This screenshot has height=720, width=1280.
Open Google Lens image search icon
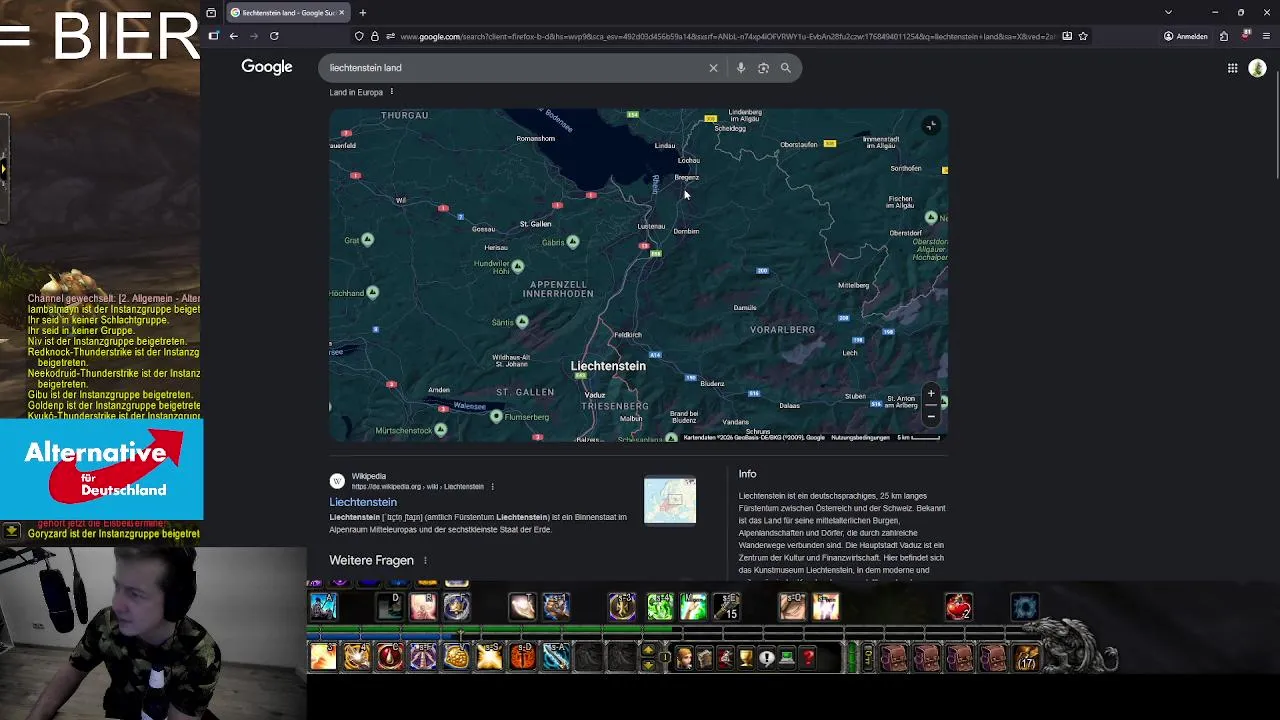tap(763, 68)
